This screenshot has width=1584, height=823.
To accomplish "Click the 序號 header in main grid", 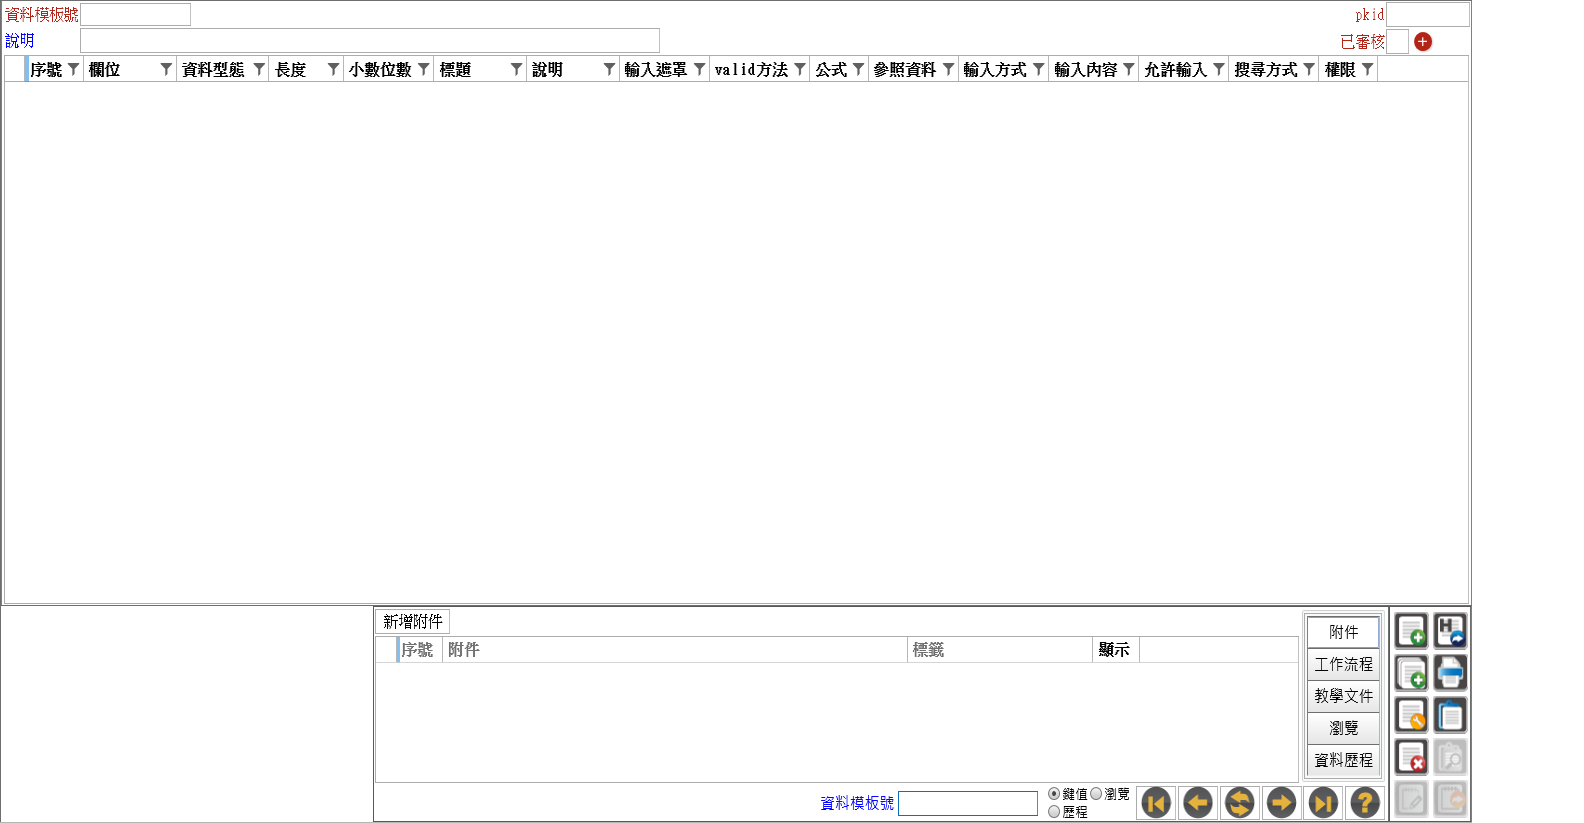I will pos(46,69).
